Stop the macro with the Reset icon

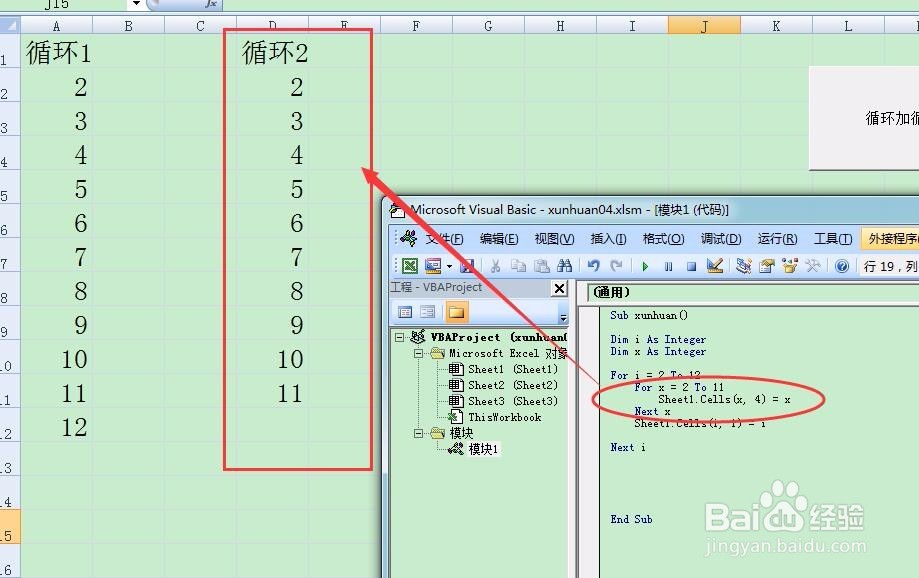click(x=692, y=264)
